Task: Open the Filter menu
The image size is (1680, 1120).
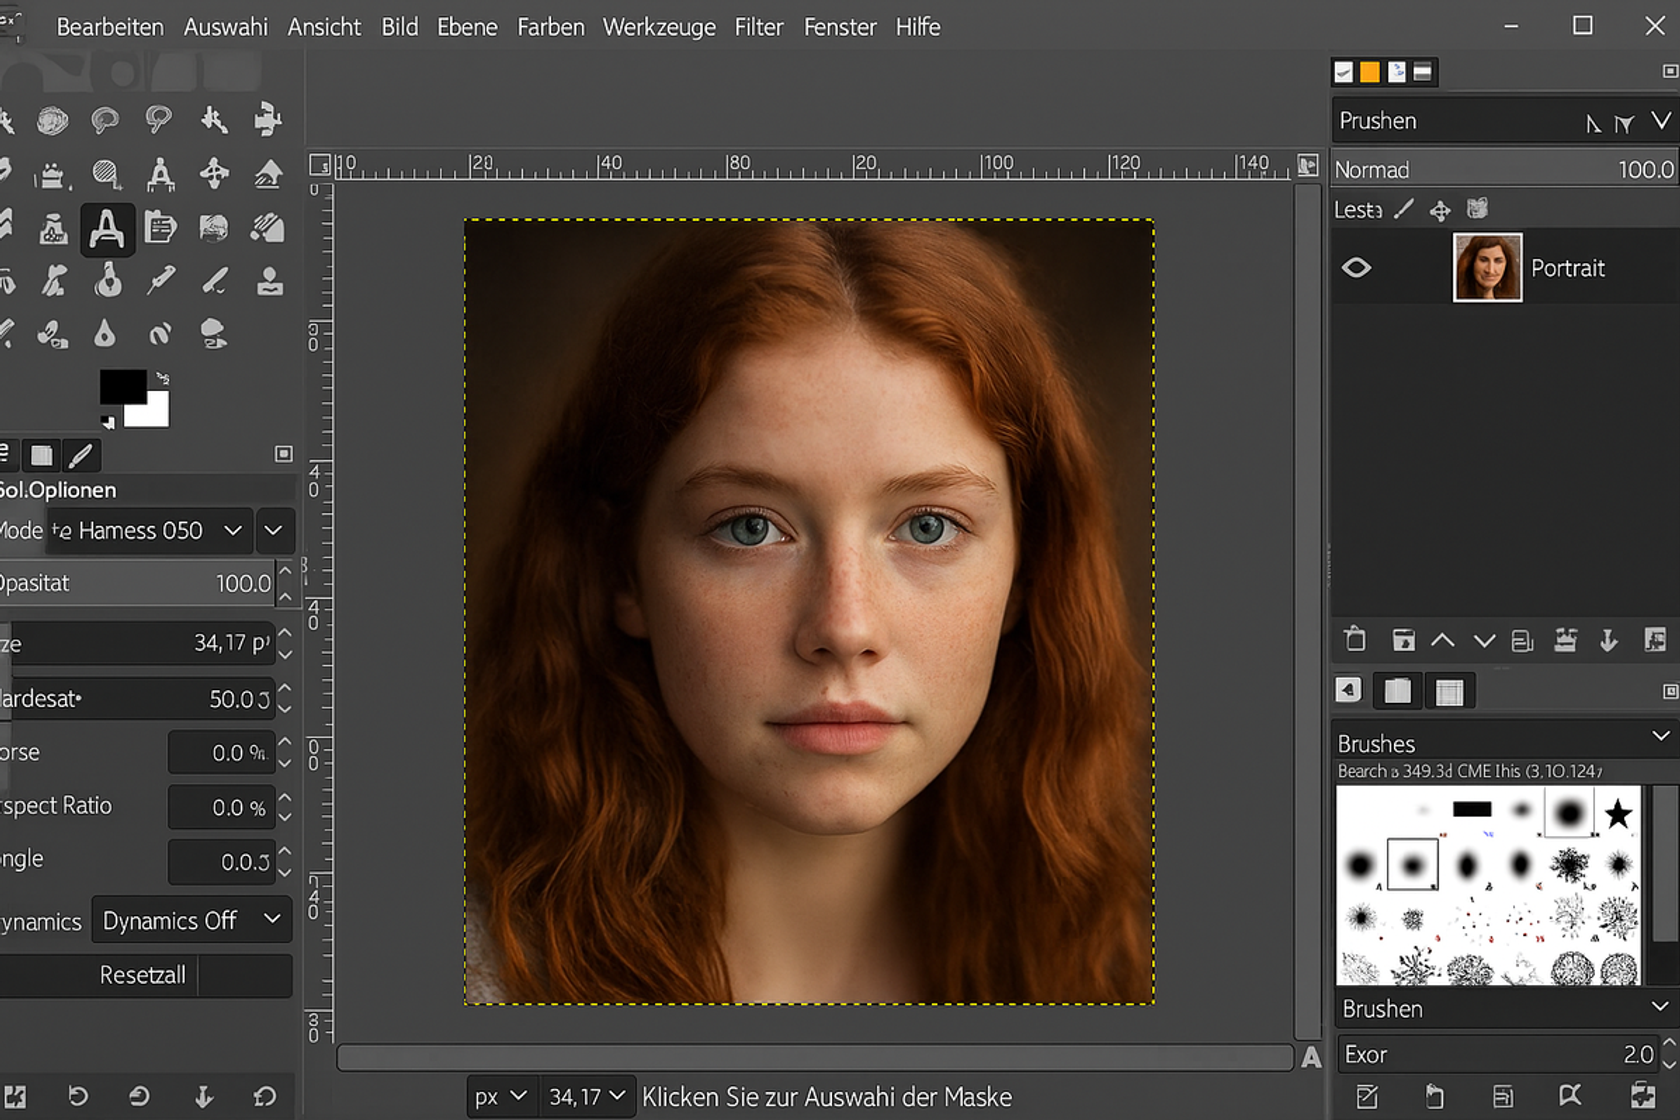Action: pyautogui.click(x=759, y=27)
